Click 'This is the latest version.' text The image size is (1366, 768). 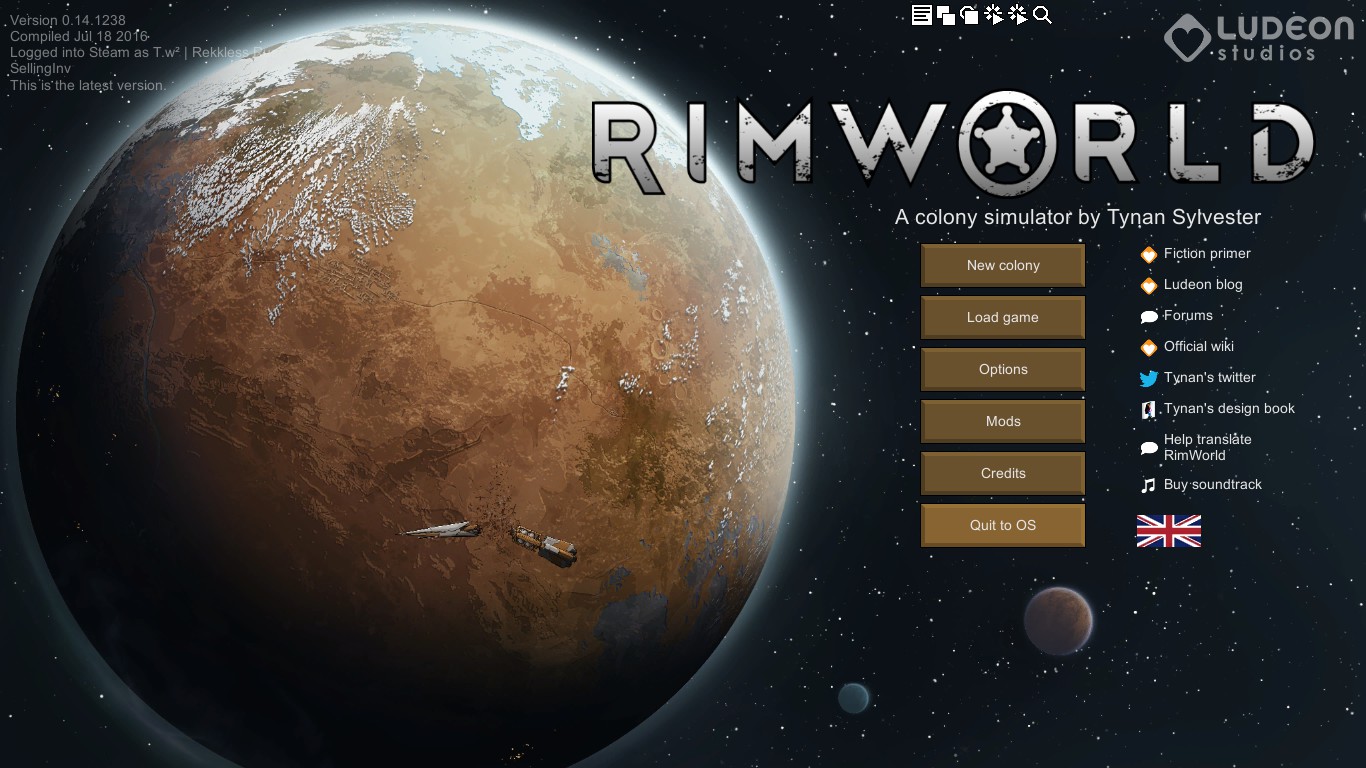pyautogui.click(x=88, y=85)
